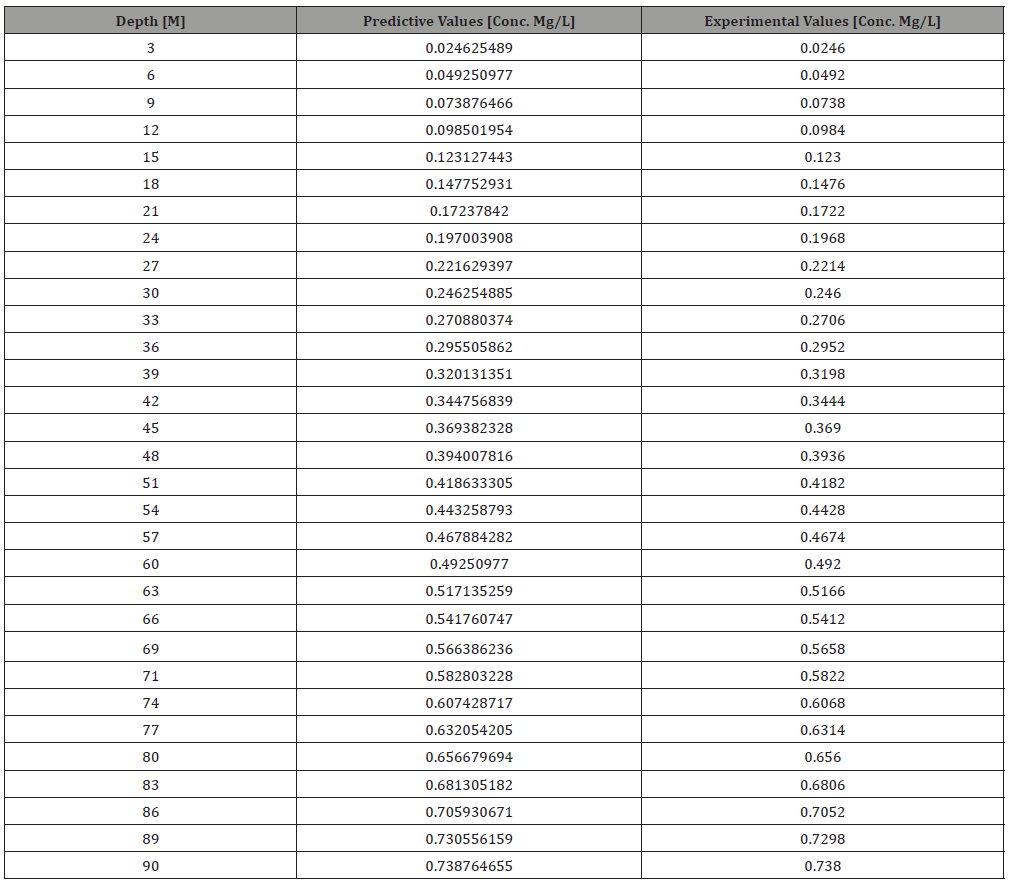Viewport: 1012px width, 892px height.
Task: Select predictive value 0.394007816
Action: tap(469, 457)
